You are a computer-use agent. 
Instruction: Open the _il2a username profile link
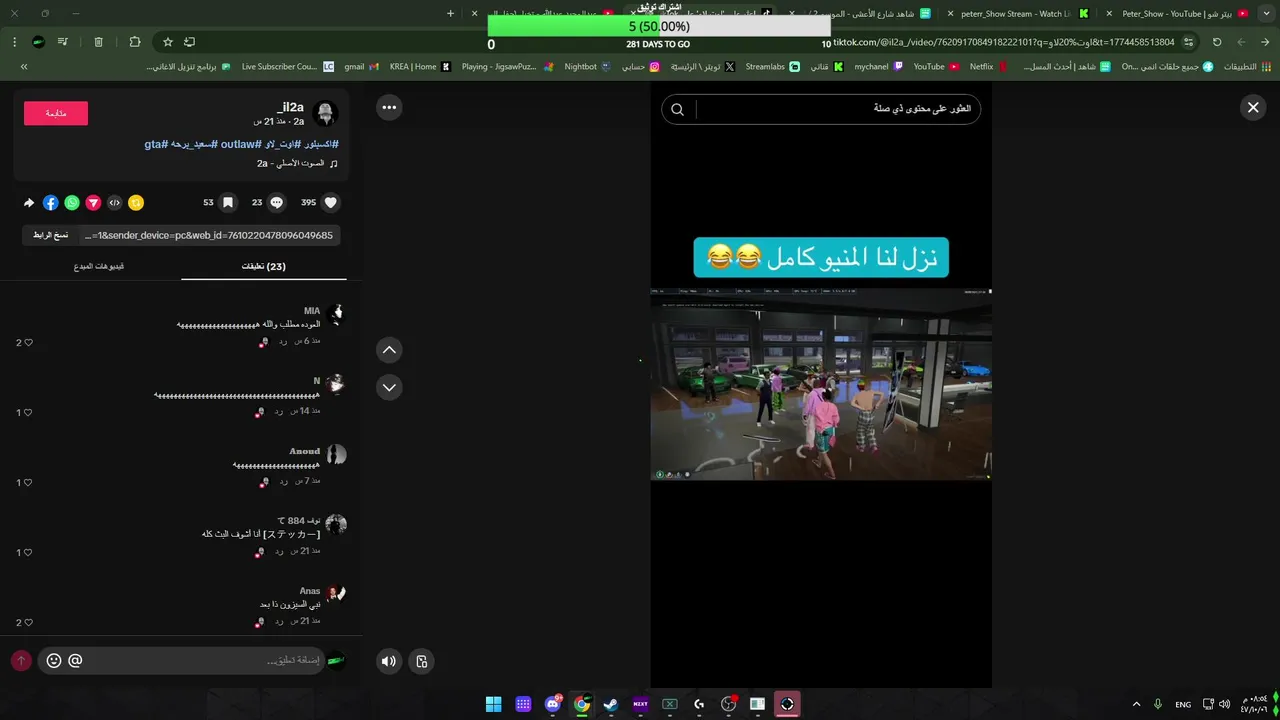click(x=291, y=107)
